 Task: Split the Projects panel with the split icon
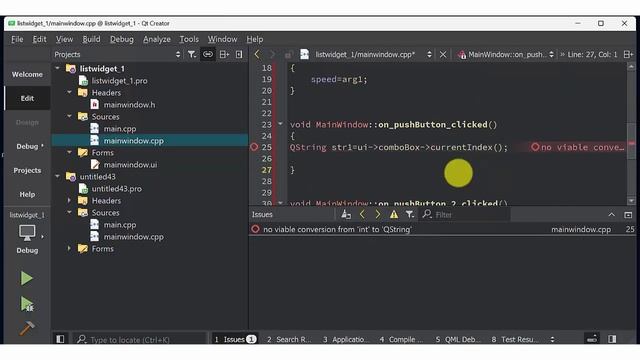pyautogui.click(x=224, y=54)
